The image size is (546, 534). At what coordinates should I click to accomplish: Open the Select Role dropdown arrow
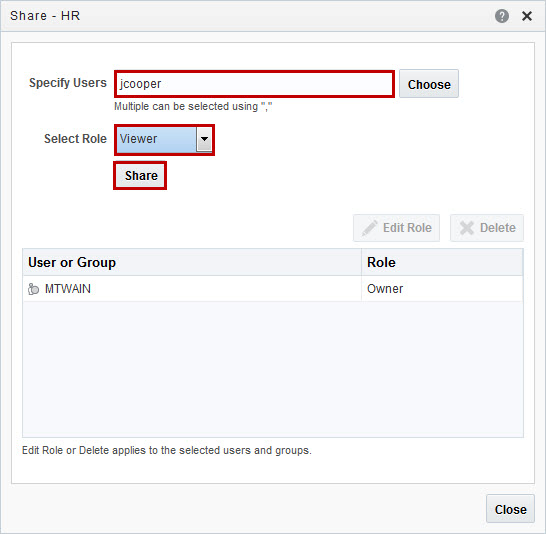(204, 139)
